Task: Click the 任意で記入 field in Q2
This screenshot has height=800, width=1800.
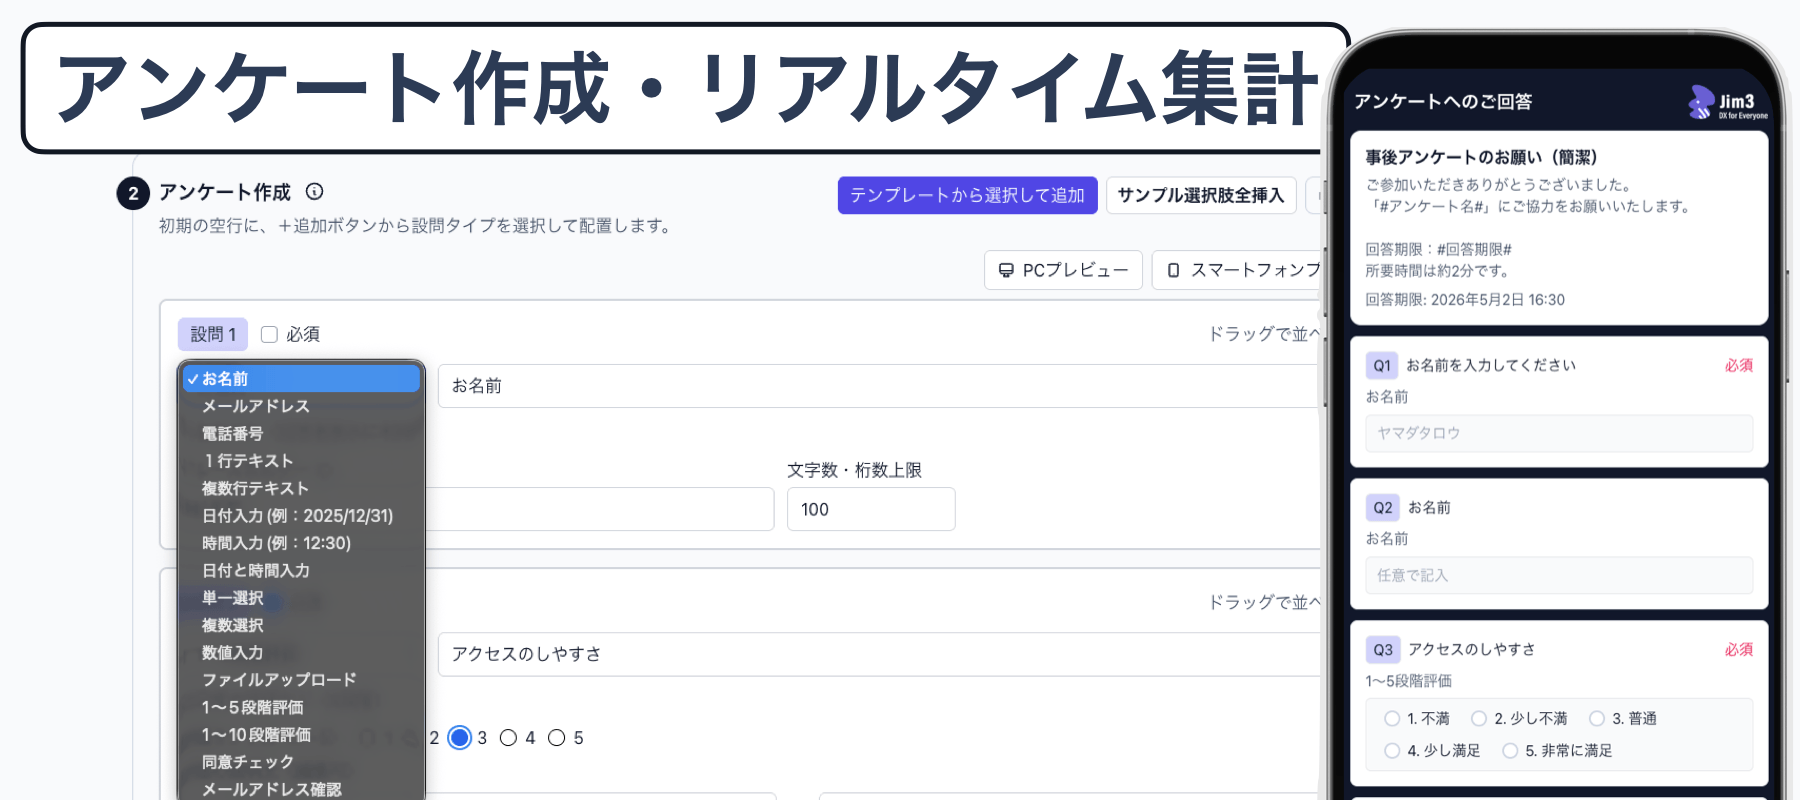Action: [1559, 575]
